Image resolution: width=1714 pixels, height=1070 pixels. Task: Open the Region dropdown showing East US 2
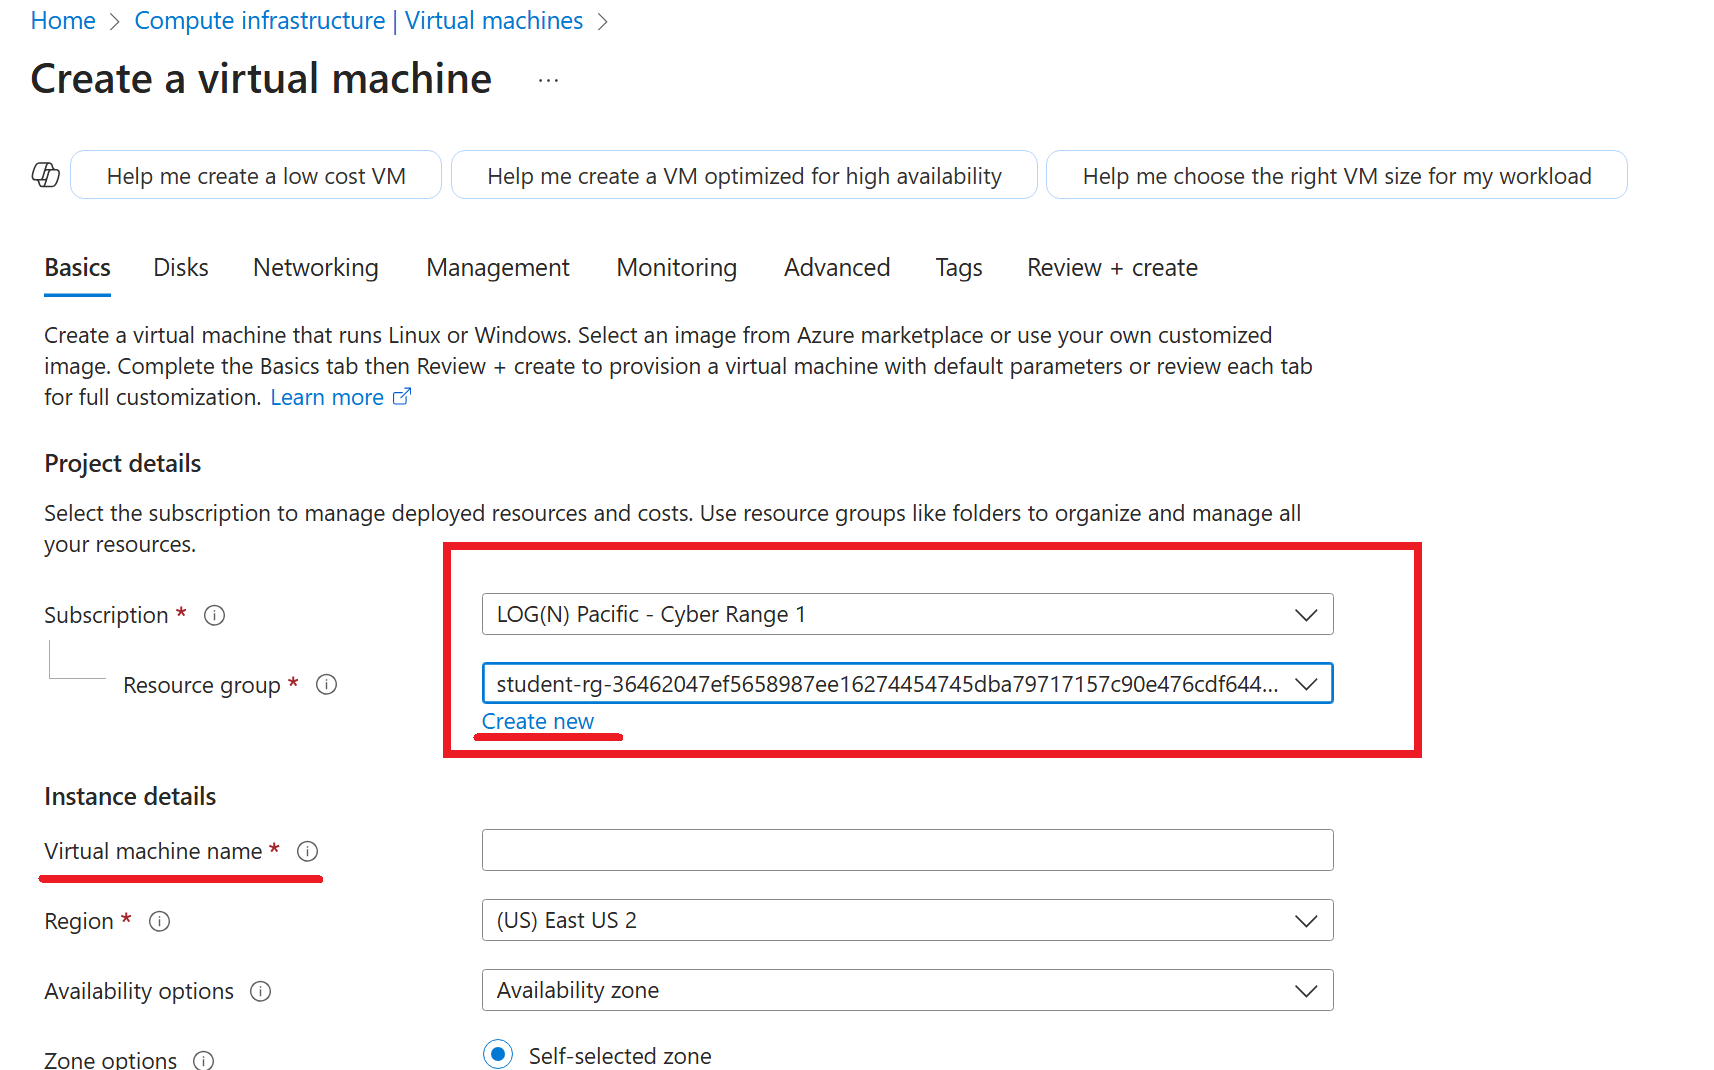click(x=907, y=920)
